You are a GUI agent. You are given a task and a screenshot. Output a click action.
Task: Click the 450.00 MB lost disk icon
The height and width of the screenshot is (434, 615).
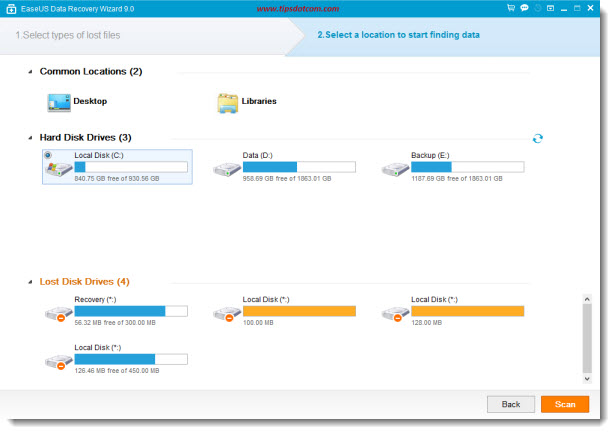tap(59, 362)
